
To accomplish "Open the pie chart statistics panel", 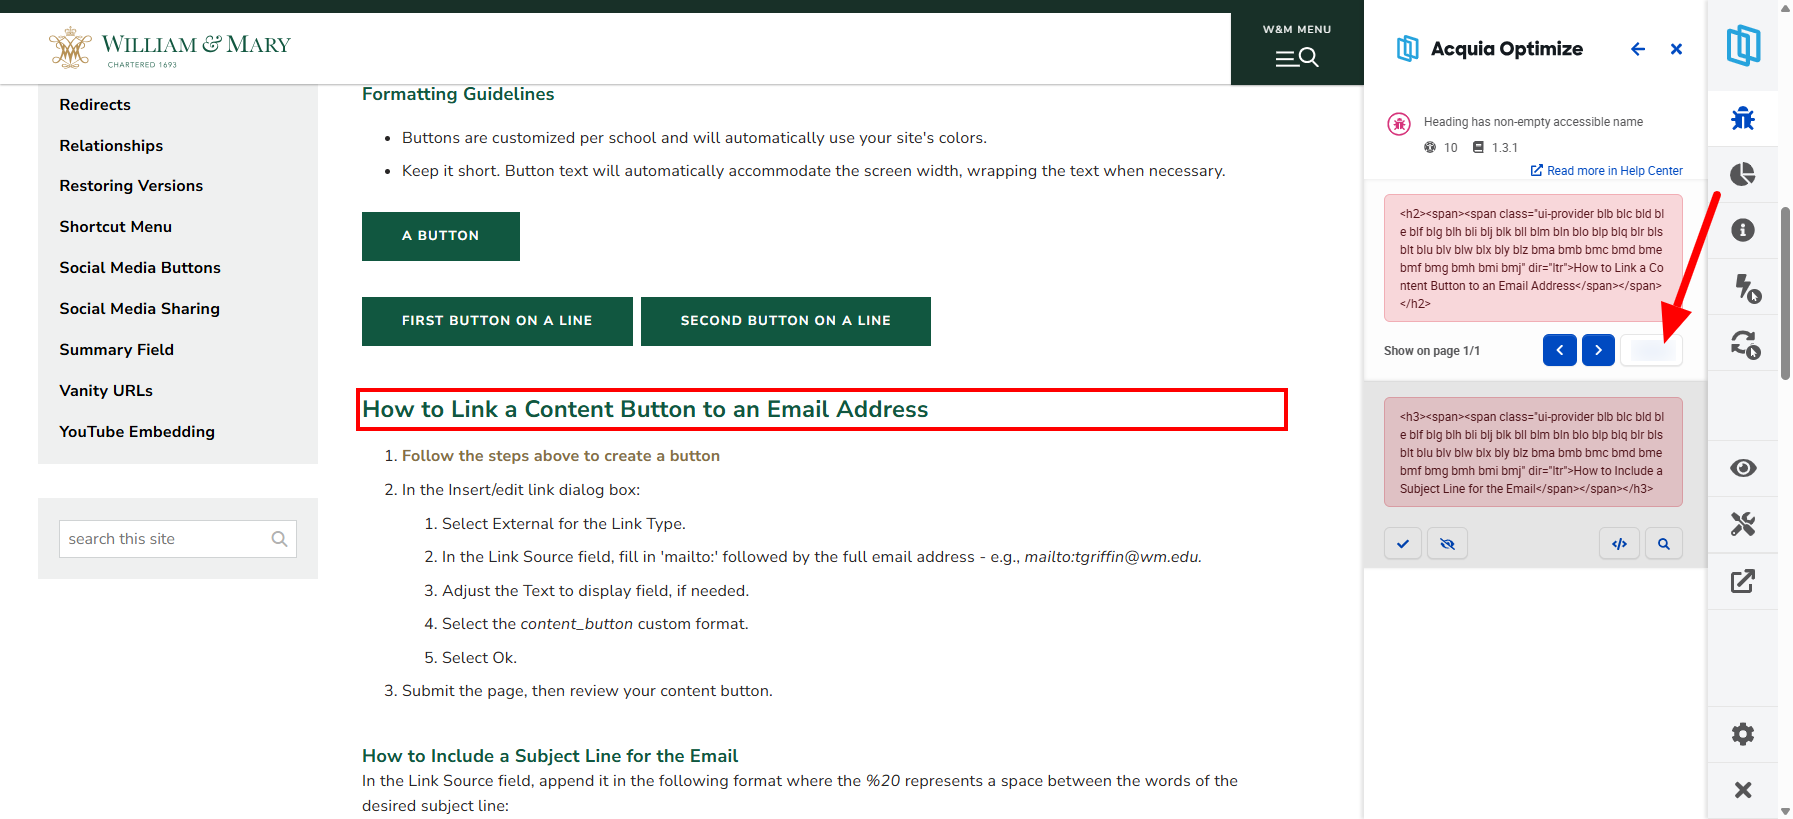I will tap(1743, 174).
